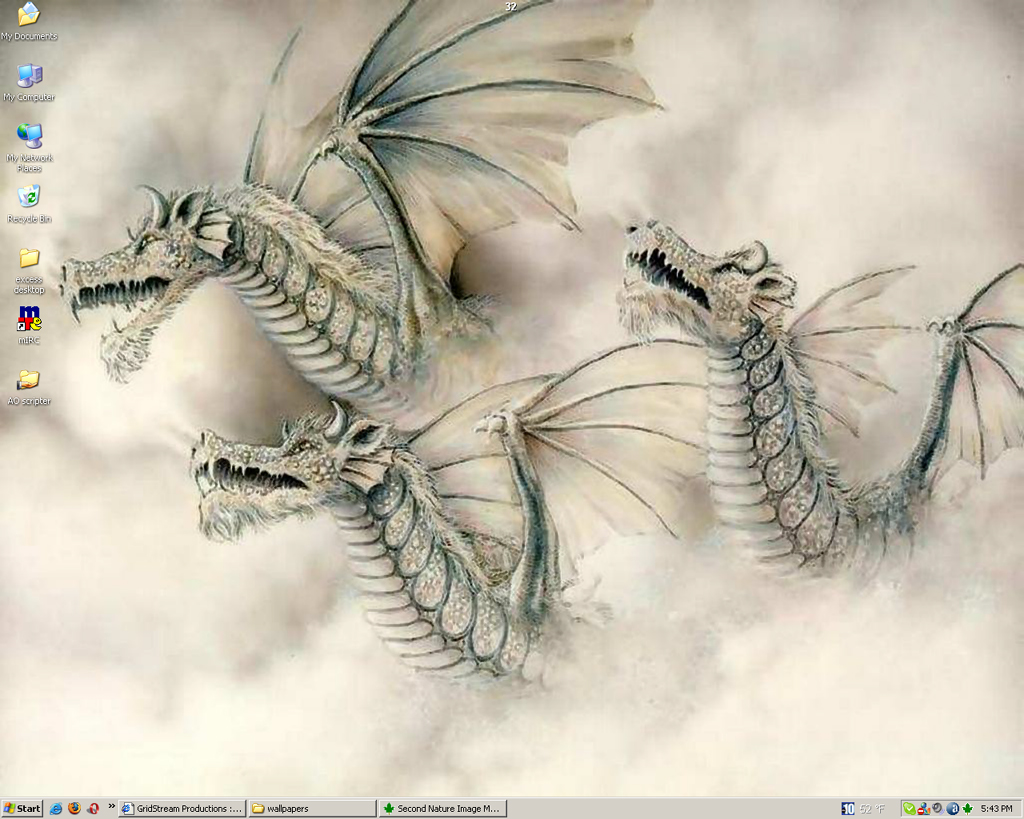Open the AO scripter folder
Screen dimensions: 1024x819
pyautogui.click(x=29, y=381)
